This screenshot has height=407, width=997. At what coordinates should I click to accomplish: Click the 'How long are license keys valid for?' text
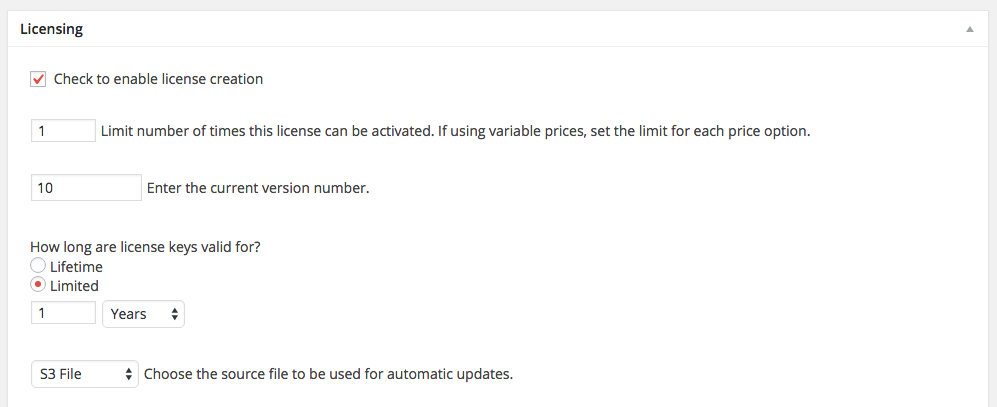[x=146, y=247]
